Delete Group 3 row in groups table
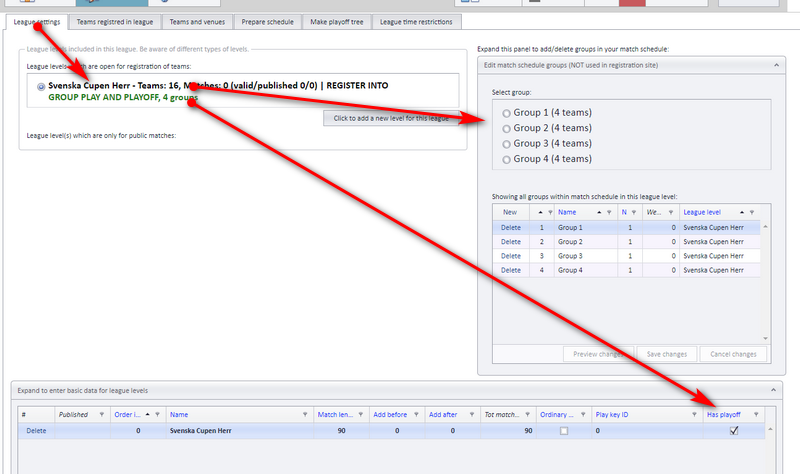Screen dimensions: 800x474 pos(511,256)
